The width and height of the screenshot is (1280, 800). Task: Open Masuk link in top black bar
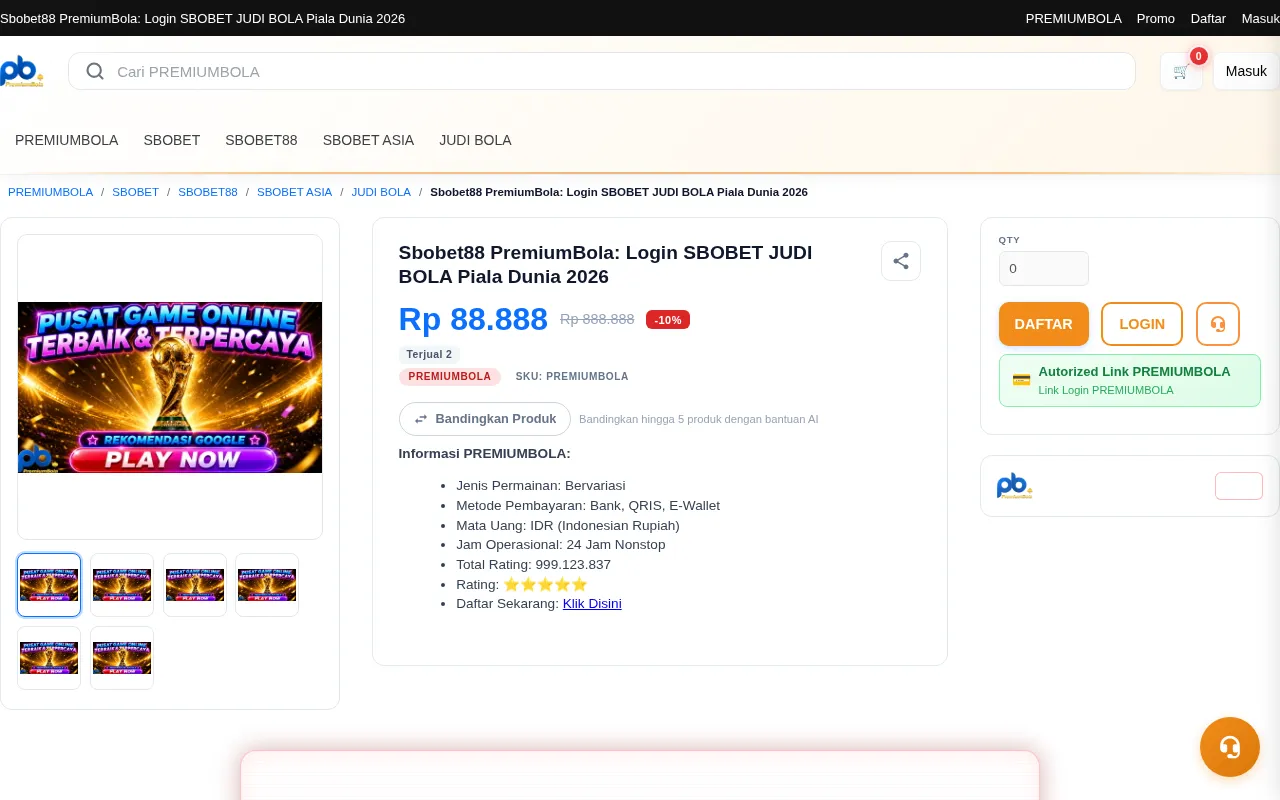pos(1261,18)
